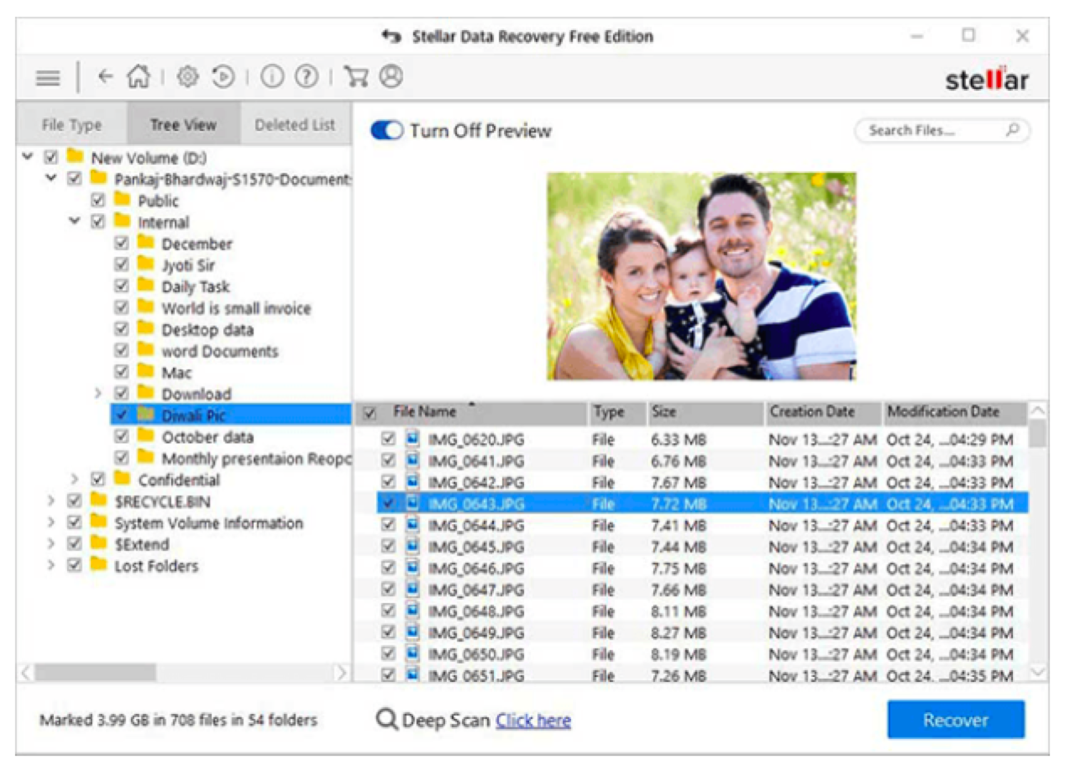Click the image icon of IMG_0647.JPG
Viewport: 1080px width, 781px height.
412,589
